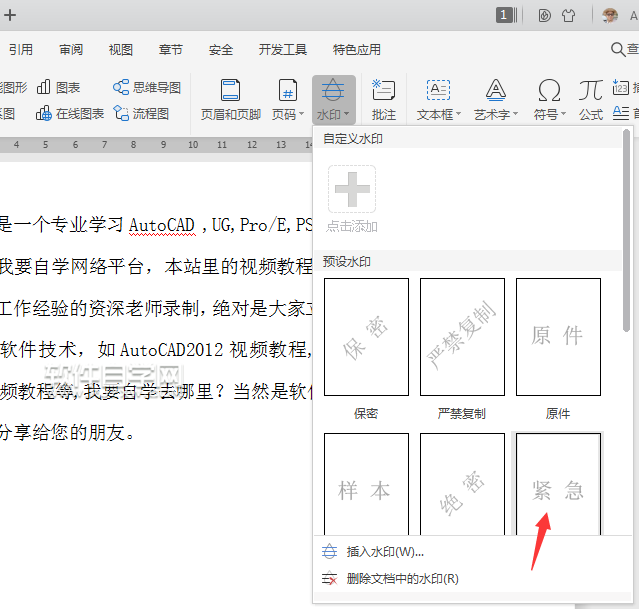Expand the 页码 dropdown arrow
639x609 pixels.
[302, 114]
